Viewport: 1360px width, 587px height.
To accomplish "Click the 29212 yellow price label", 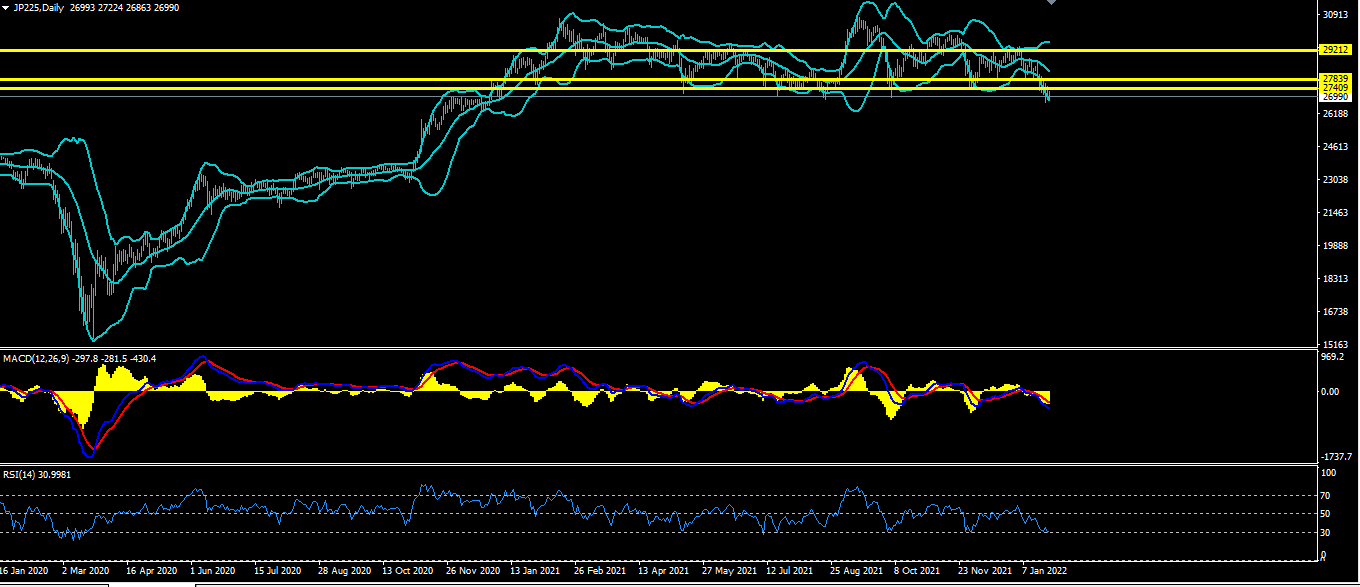I will click(1335, 49).
